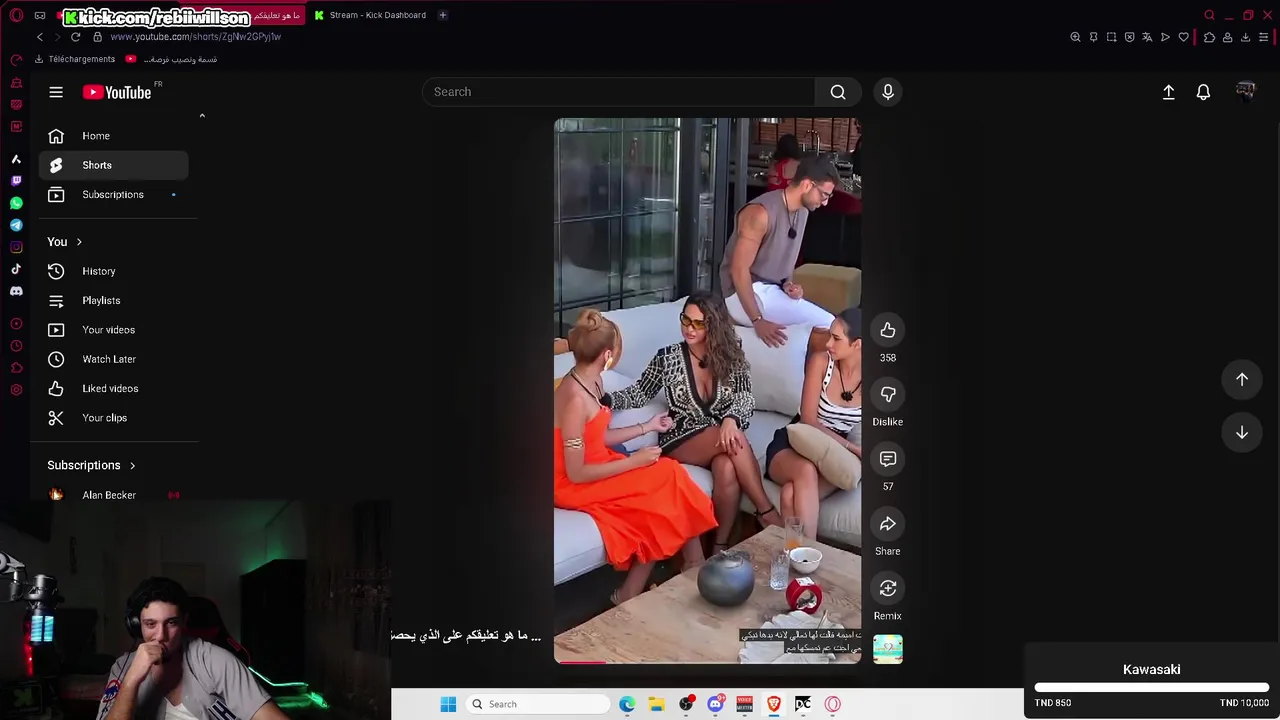Click the YouTube search input field
Image resolution: width=1280 pixels, height=720 pixels.
click(x=618, y=92)
